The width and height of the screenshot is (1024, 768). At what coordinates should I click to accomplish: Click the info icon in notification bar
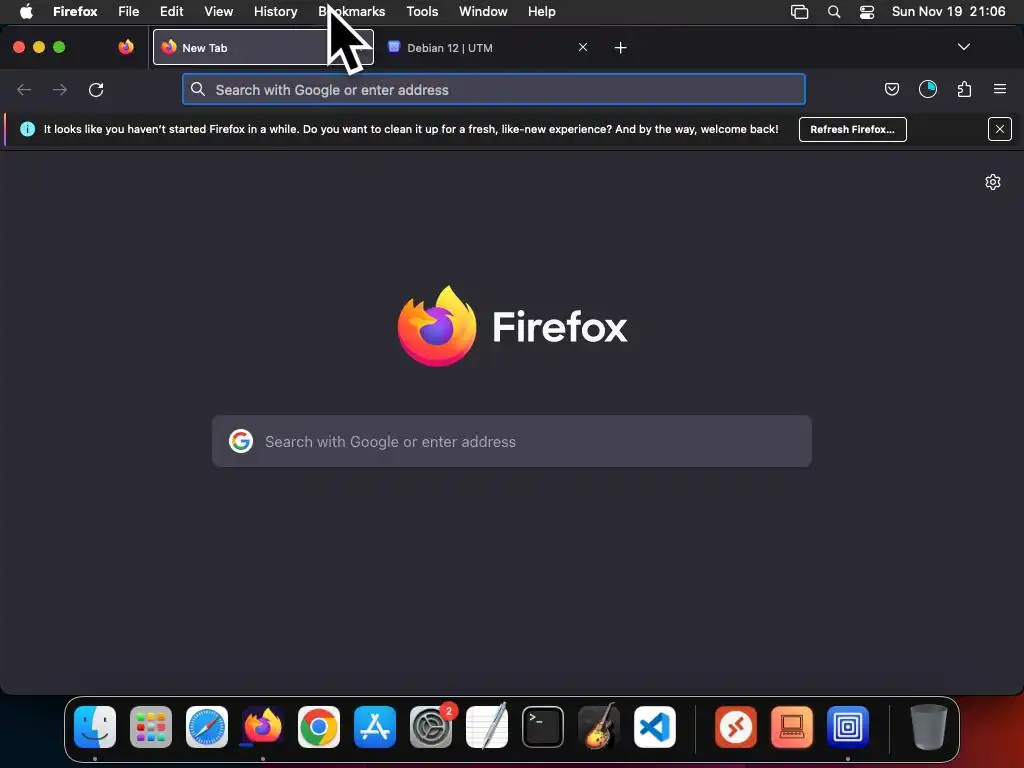27,129
